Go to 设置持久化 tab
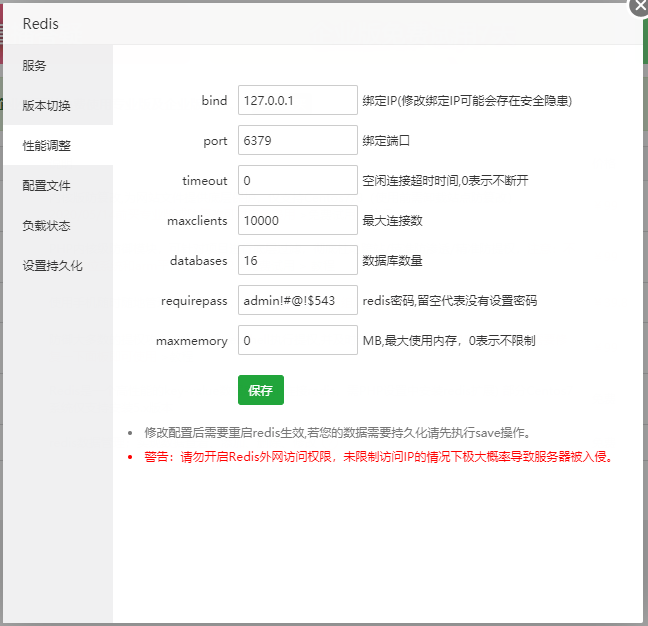Image resolution: width=648 pixels, height=626 pixels. 58,265
